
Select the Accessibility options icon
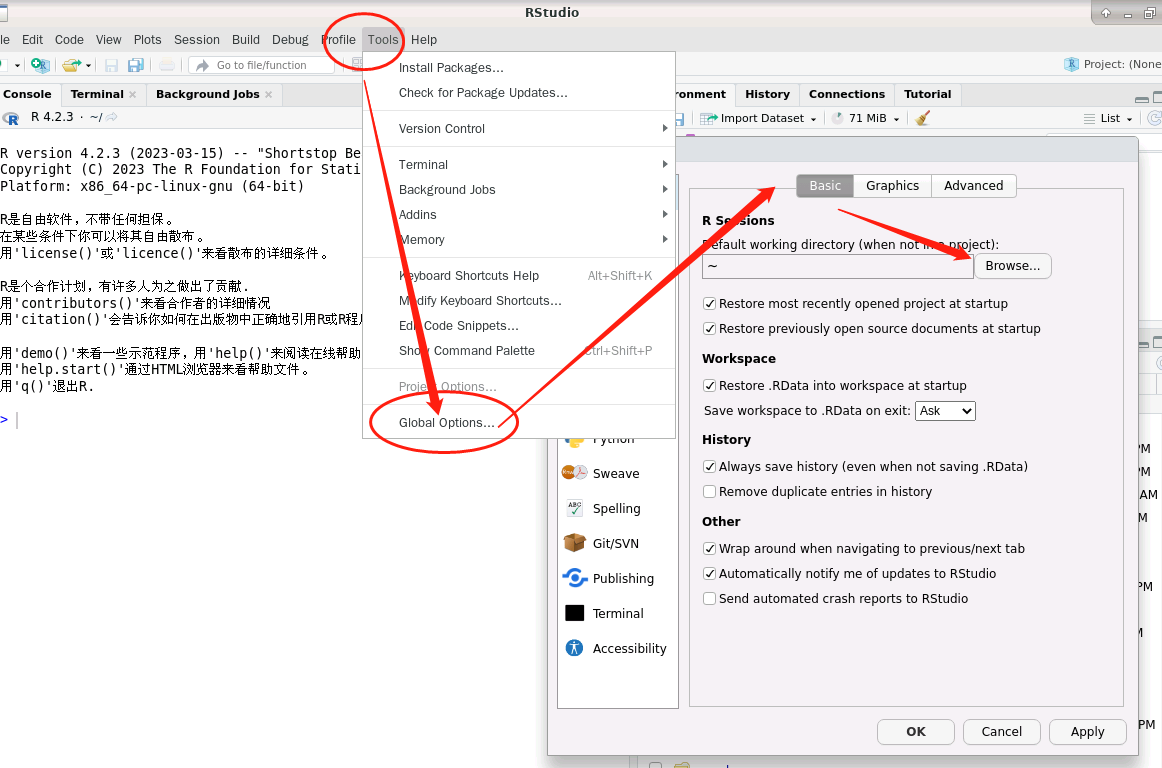pyautogui.click(x=574, y=648)
